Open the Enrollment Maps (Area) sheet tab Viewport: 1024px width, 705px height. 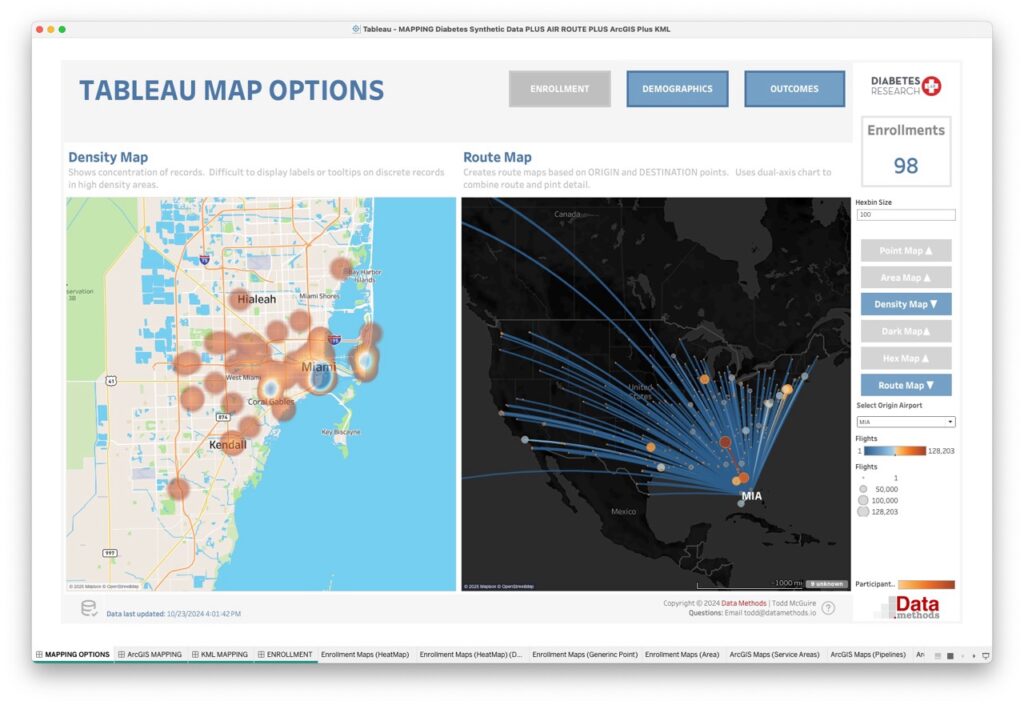(x=681, y=654)
